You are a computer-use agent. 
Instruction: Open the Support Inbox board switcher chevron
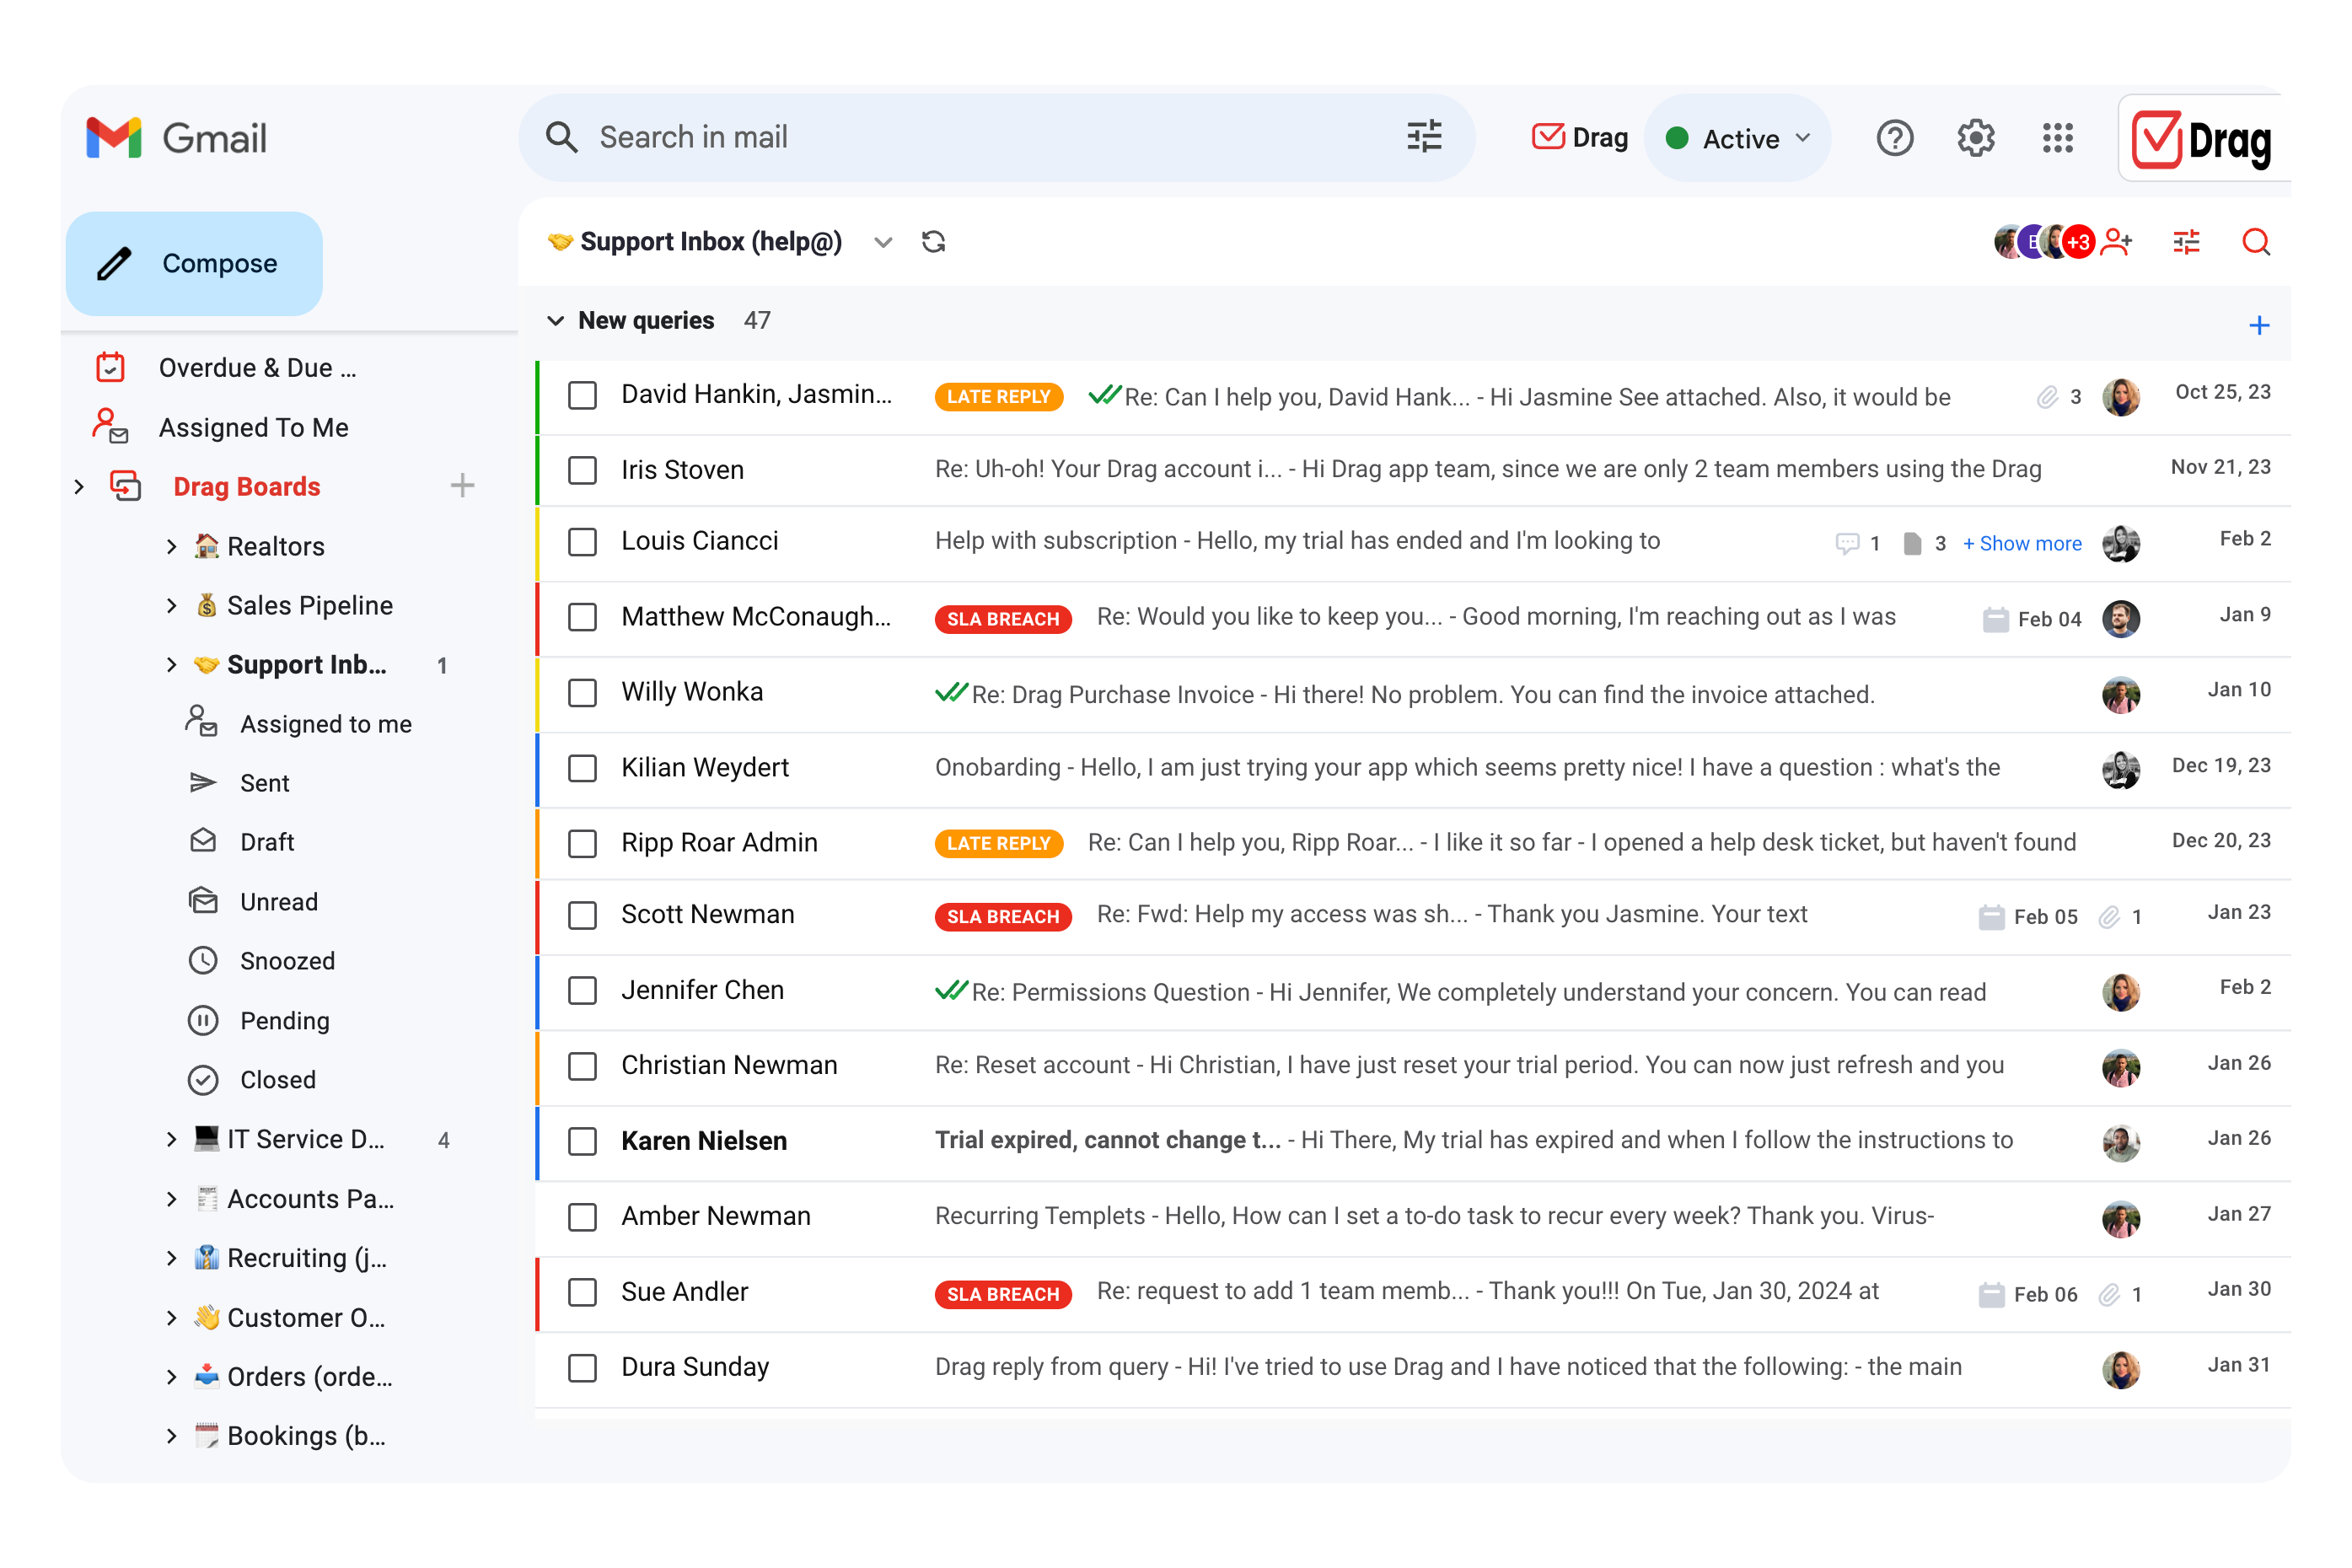click(x=882, y=242)
